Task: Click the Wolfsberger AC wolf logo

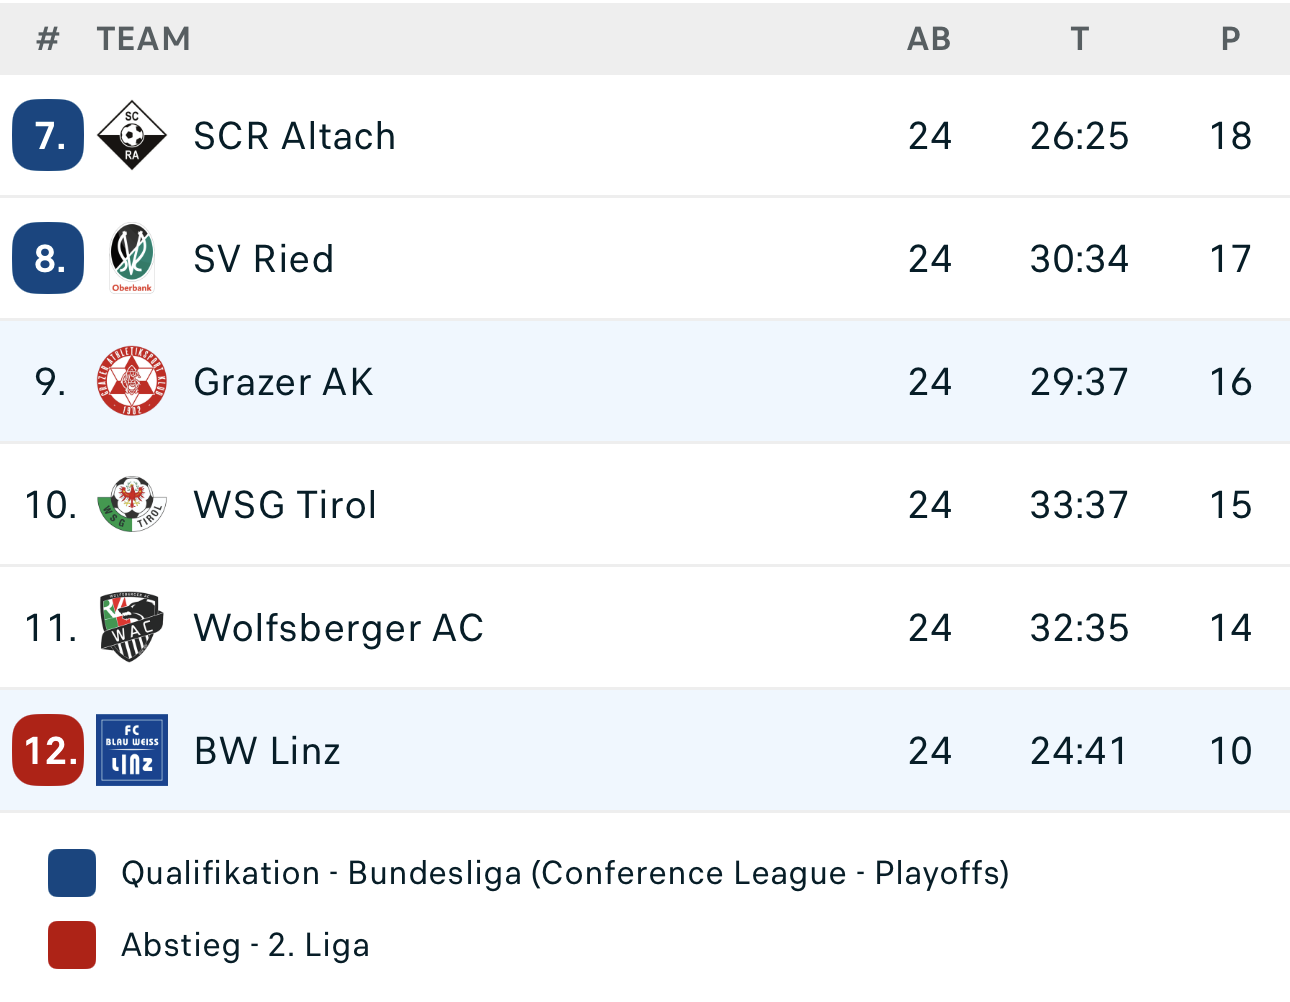Action: tap(132, 627)
